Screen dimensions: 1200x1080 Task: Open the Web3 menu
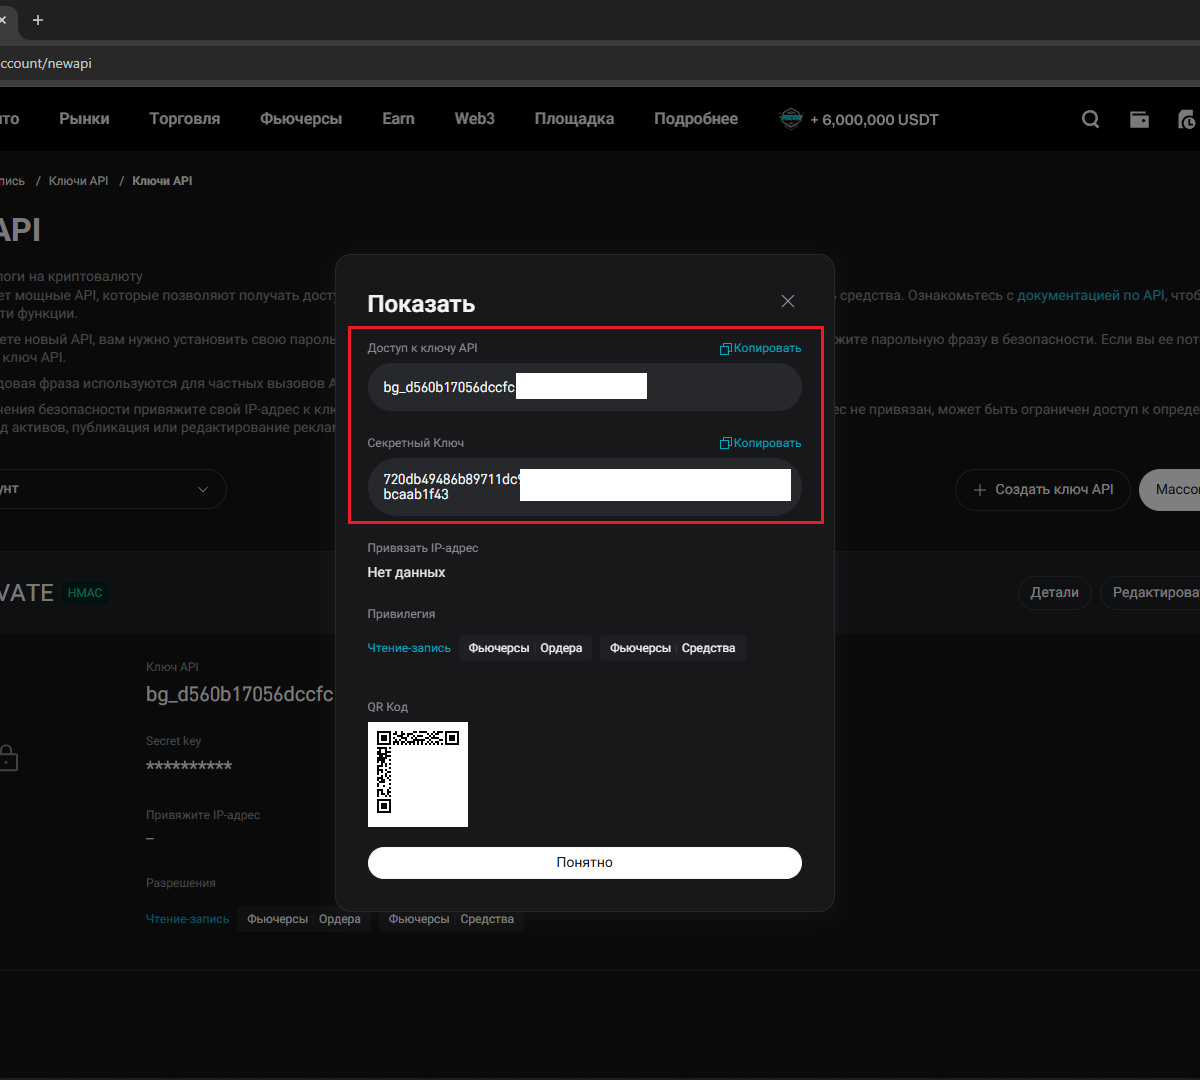click(x=475, y=118)
